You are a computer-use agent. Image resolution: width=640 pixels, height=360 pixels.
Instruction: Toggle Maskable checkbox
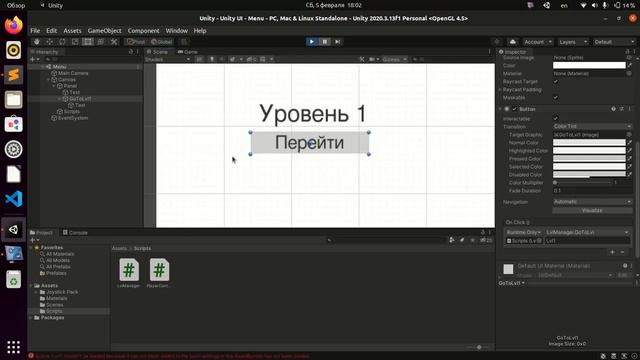(x=556, y=98)
